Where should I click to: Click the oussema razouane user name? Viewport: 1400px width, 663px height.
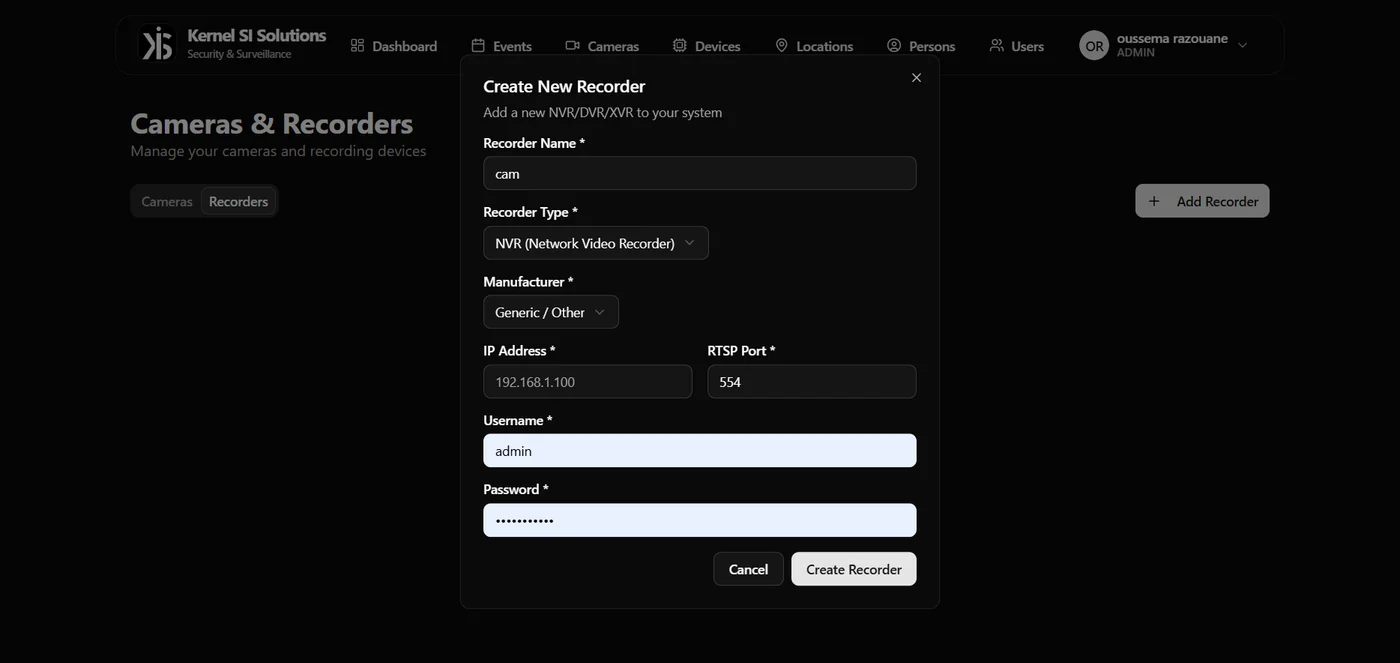point(1172,38)
